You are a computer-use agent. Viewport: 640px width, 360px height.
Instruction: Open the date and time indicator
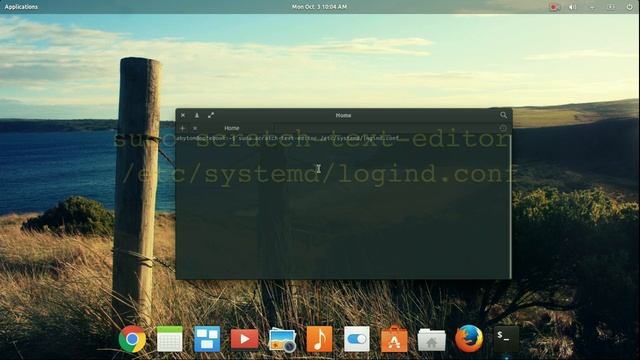pos(319,7)
